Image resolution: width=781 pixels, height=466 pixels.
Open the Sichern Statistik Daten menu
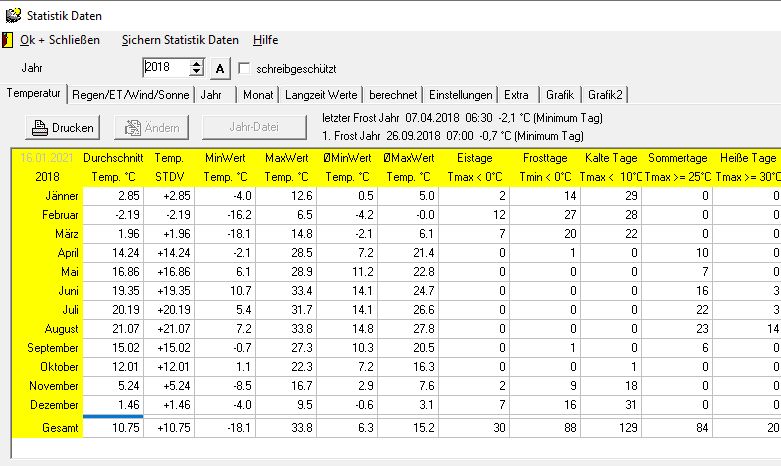point(180,40)
